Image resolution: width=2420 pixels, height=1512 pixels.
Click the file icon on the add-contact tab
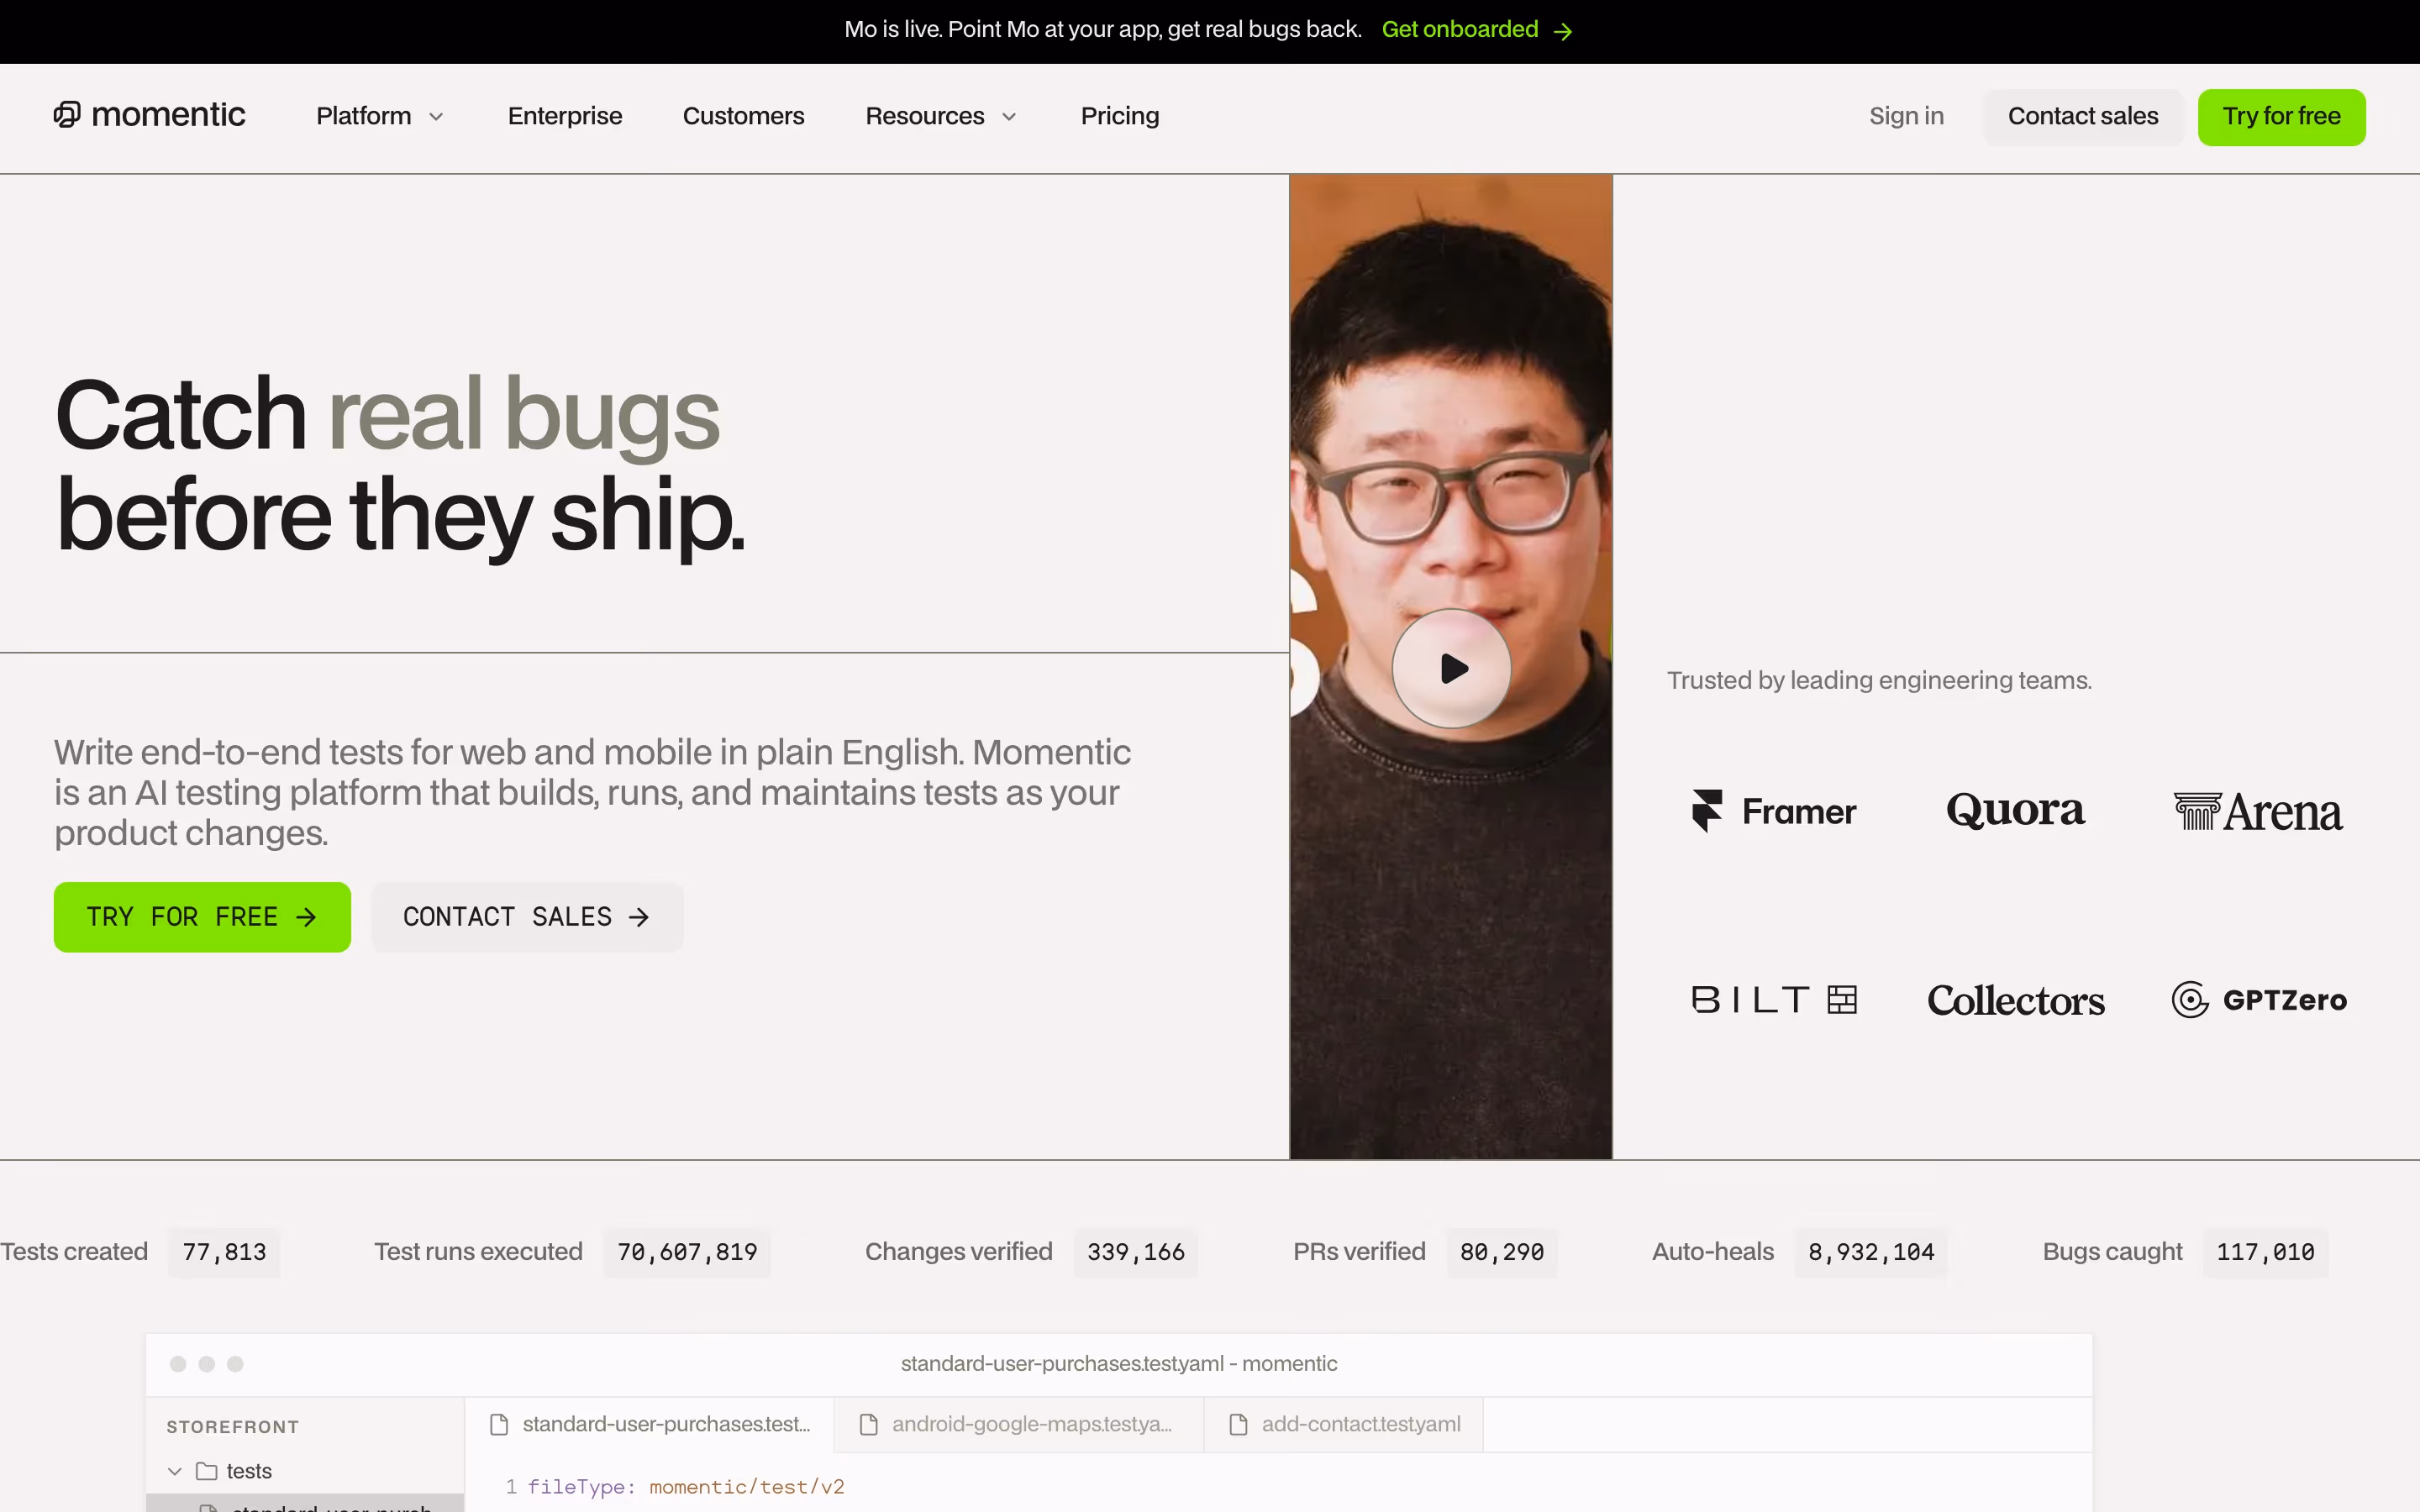pos(1238,1424)
